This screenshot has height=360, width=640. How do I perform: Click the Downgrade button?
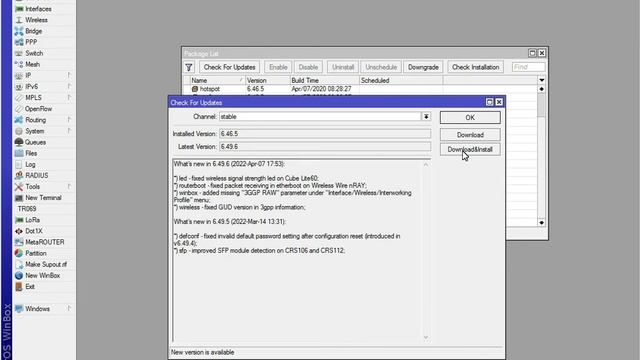[x=423, y=67]
